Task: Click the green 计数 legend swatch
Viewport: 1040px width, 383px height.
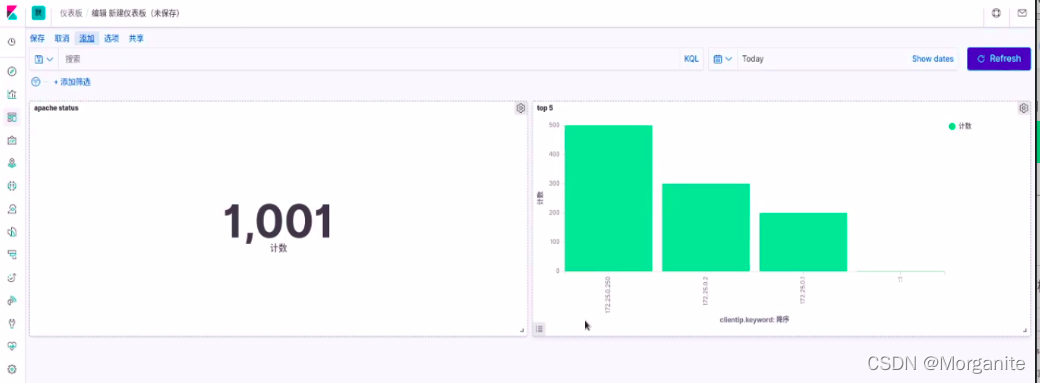Action: coord(952,126)
